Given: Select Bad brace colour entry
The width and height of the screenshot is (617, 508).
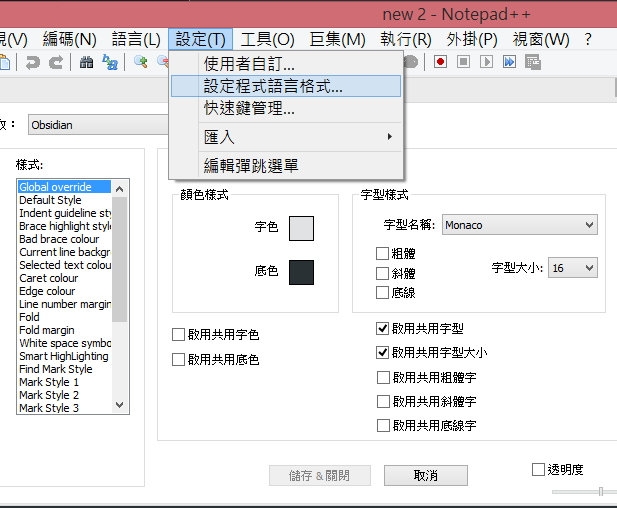Looking at the screenshot, I should click(64, 239).
